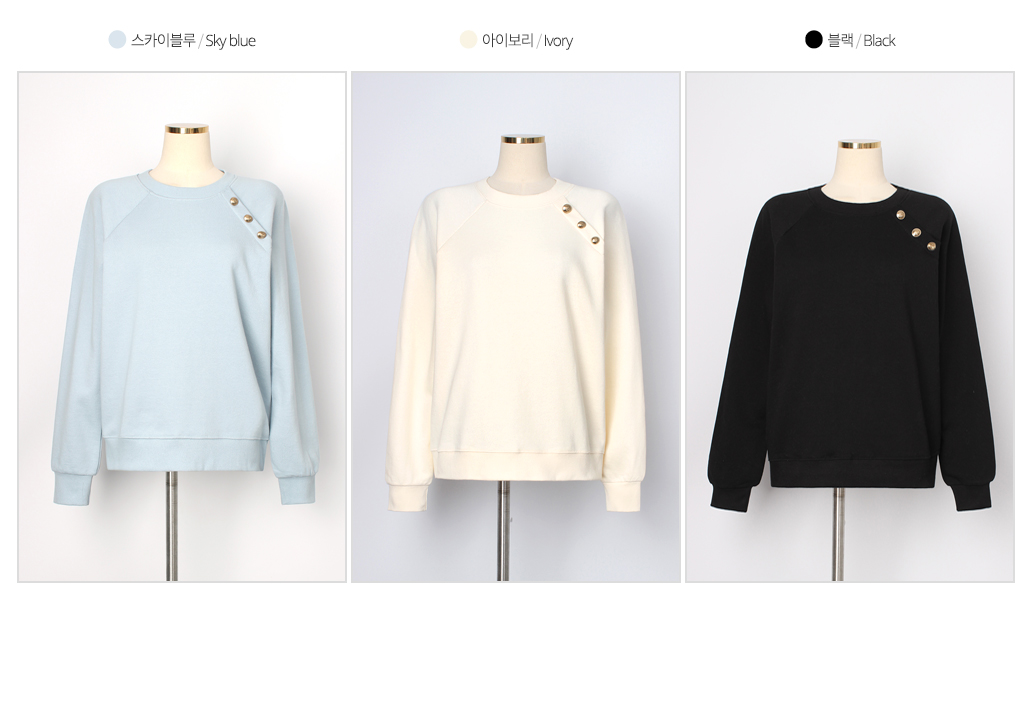The image size is (1032, 712).
Task: Click the ivory color swatch circle
Action: pyautogui.click(x=468, y=39)
